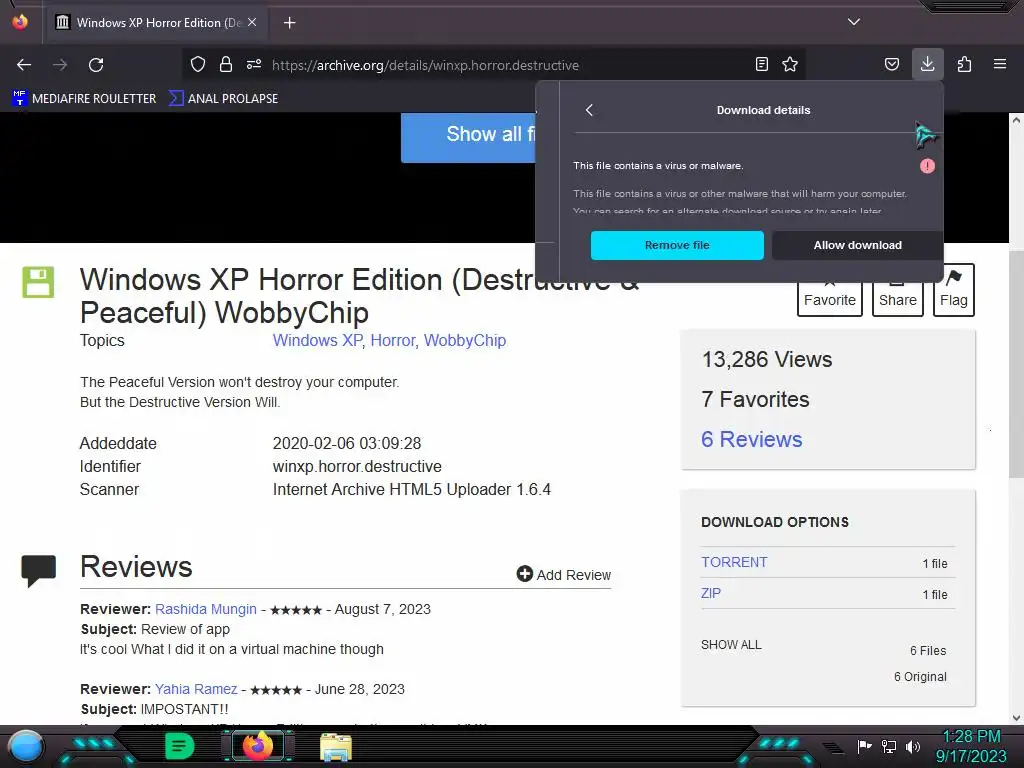The width and height of the screenshot is (1024, 768).
Task: Flag this item
Action: pos(953,290)
